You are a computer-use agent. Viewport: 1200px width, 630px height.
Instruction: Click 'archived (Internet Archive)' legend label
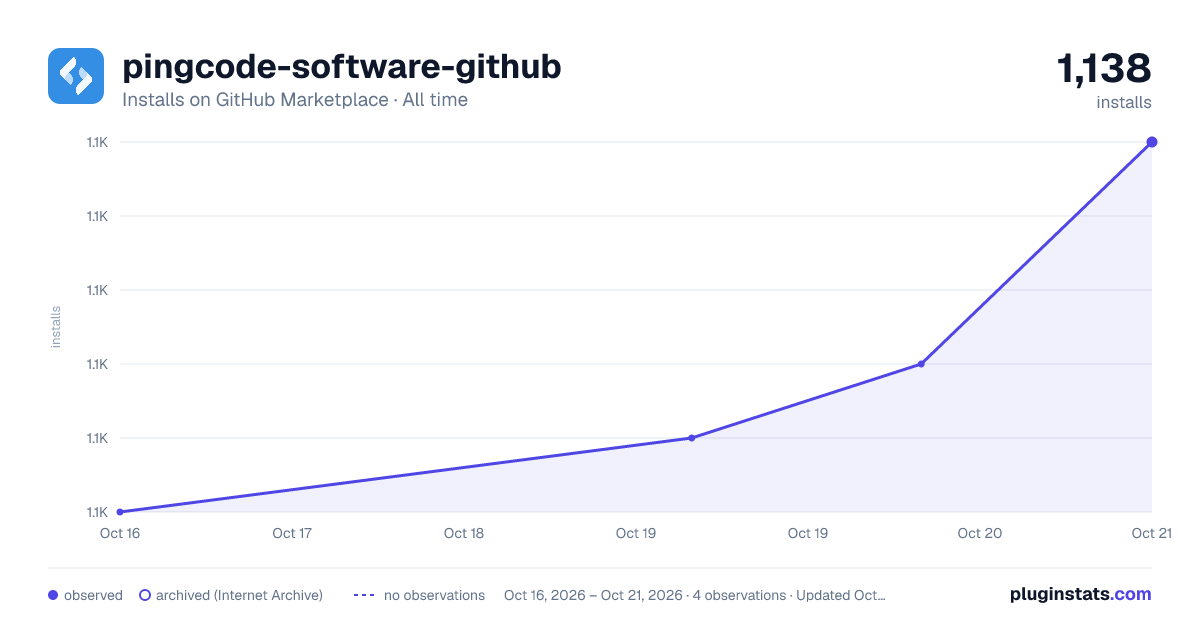click(239, 595)
